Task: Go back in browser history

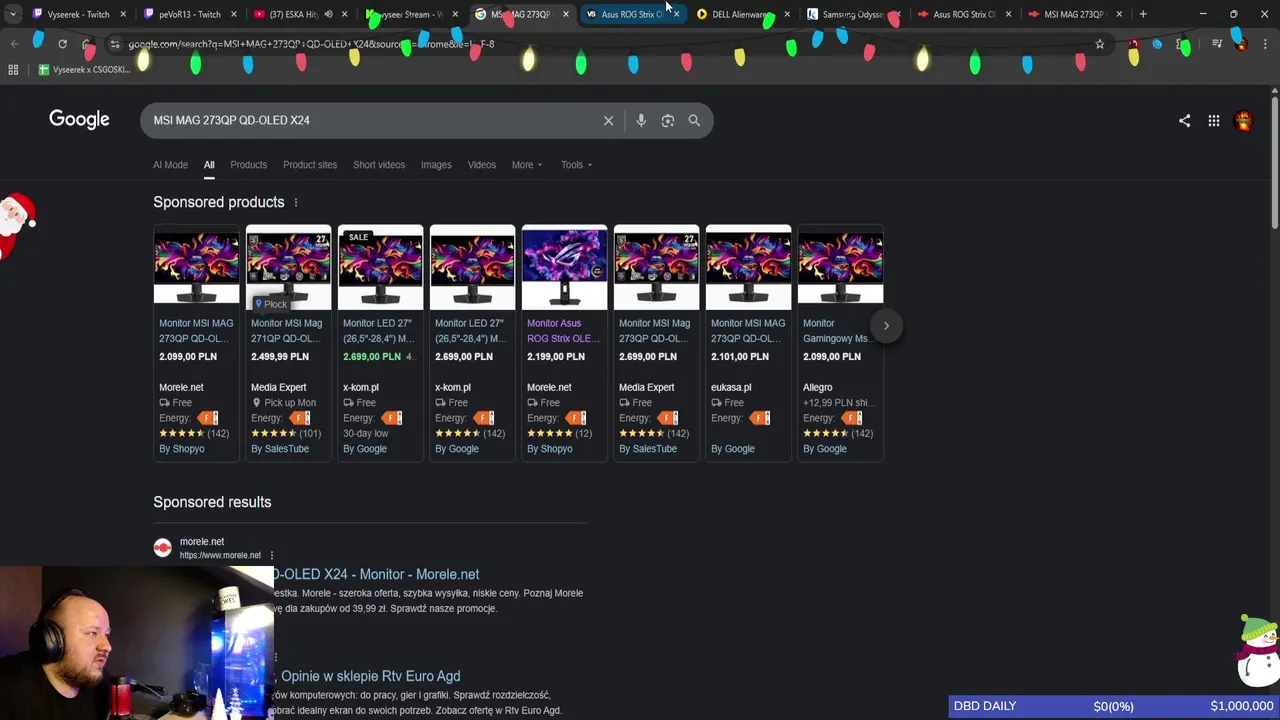Action: coord(14,44)
